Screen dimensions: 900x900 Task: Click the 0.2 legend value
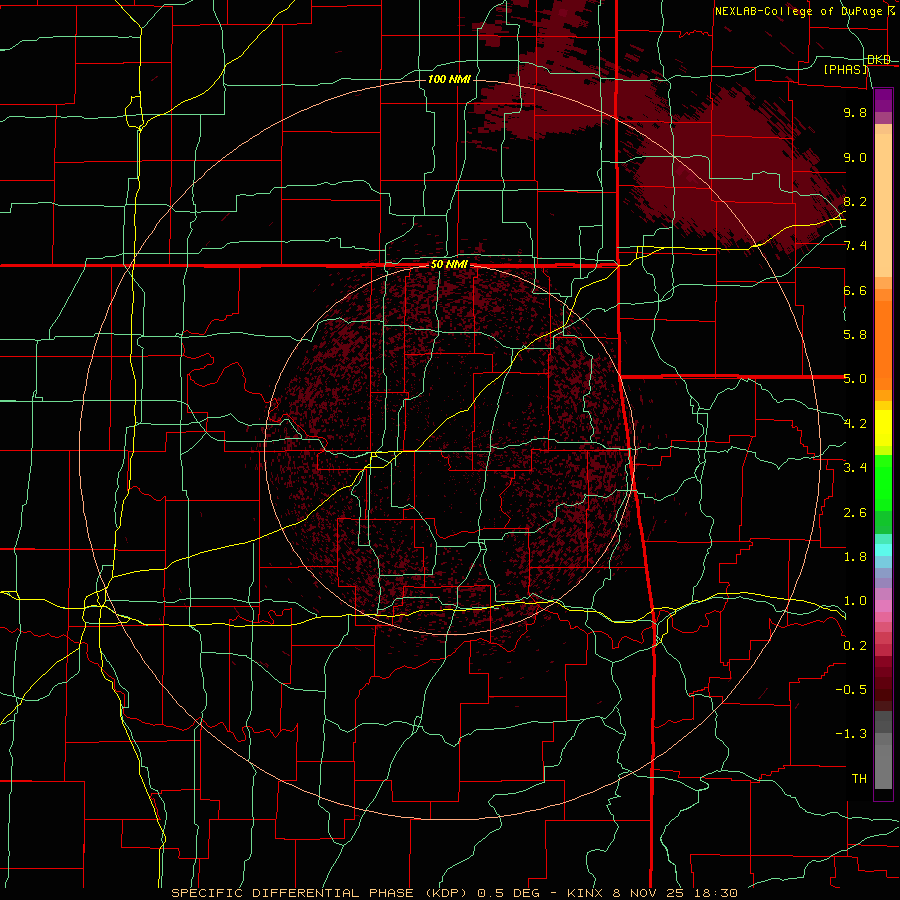(855, 646)
